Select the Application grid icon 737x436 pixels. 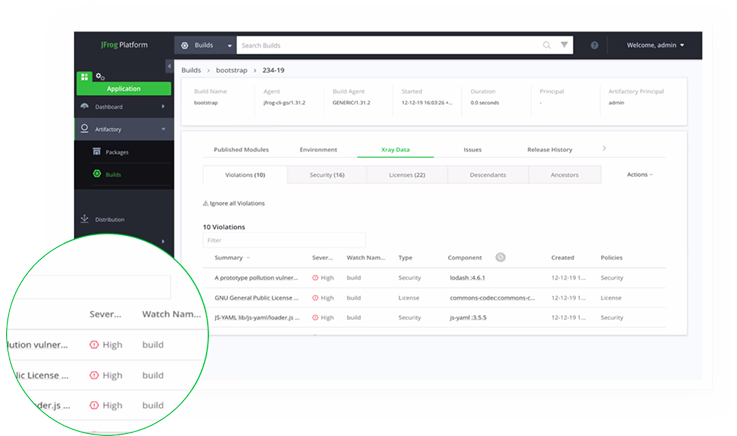pos(85,76)
